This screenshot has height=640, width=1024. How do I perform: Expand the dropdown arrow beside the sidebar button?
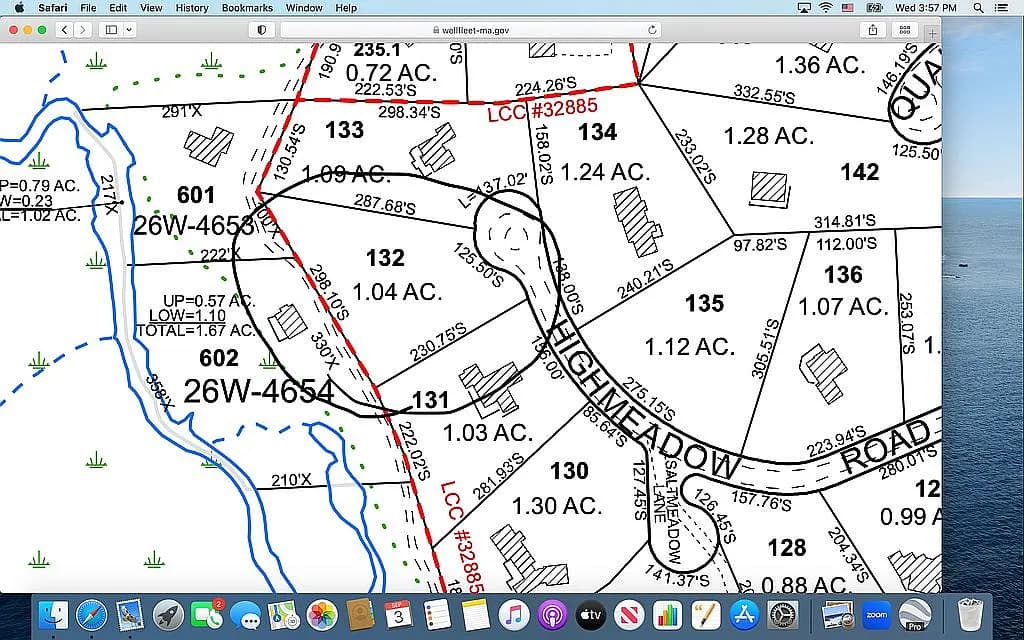click(x=129, y=30)
